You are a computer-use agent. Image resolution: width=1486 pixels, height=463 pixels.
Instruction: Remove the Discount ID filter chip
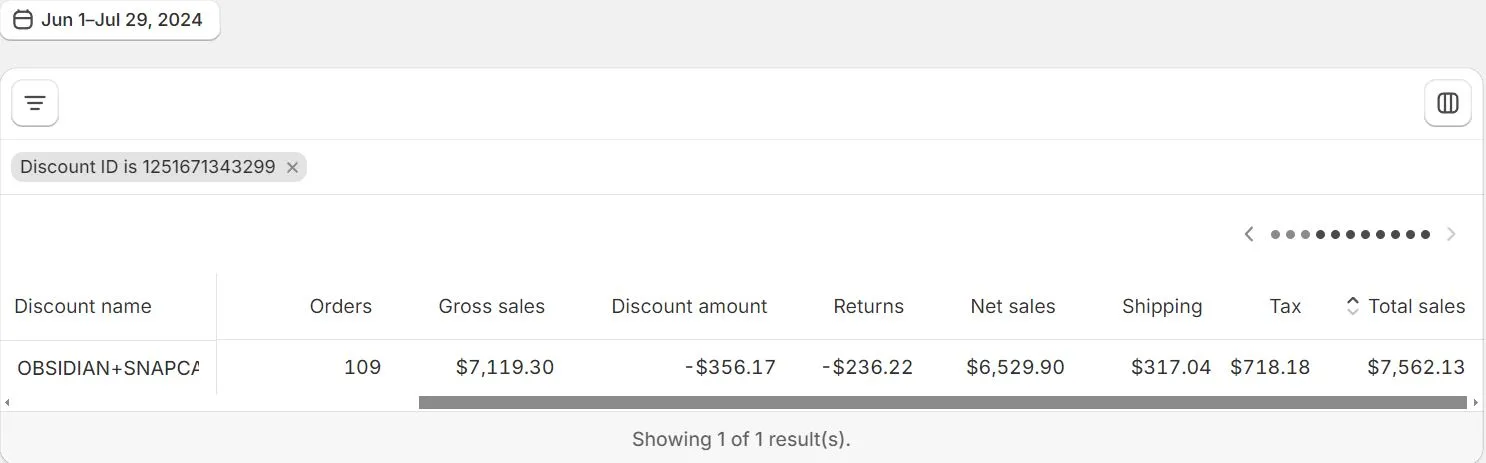click(292, 168)
